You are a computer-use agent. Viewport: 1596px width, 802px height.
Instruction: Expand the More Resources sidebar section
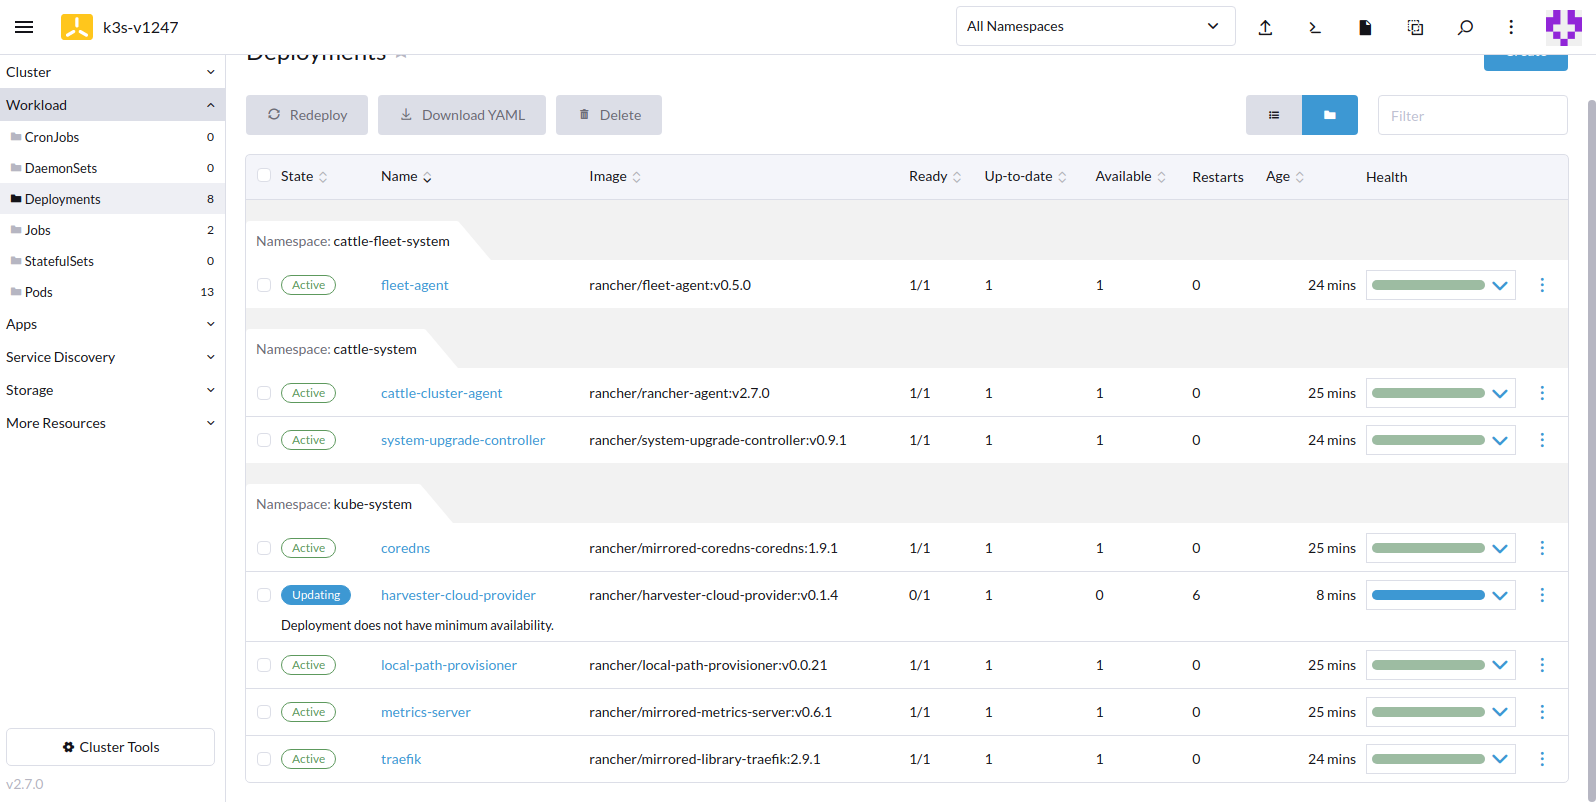coord(112,423)
